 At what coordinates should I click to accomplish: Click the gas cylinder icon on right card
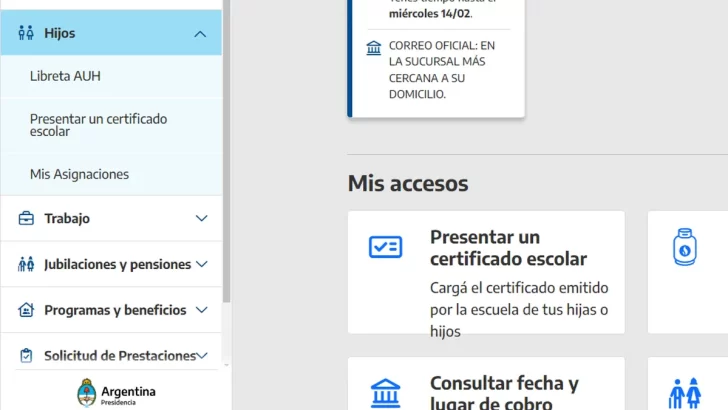pyautogui.click(x=684, y=247)
